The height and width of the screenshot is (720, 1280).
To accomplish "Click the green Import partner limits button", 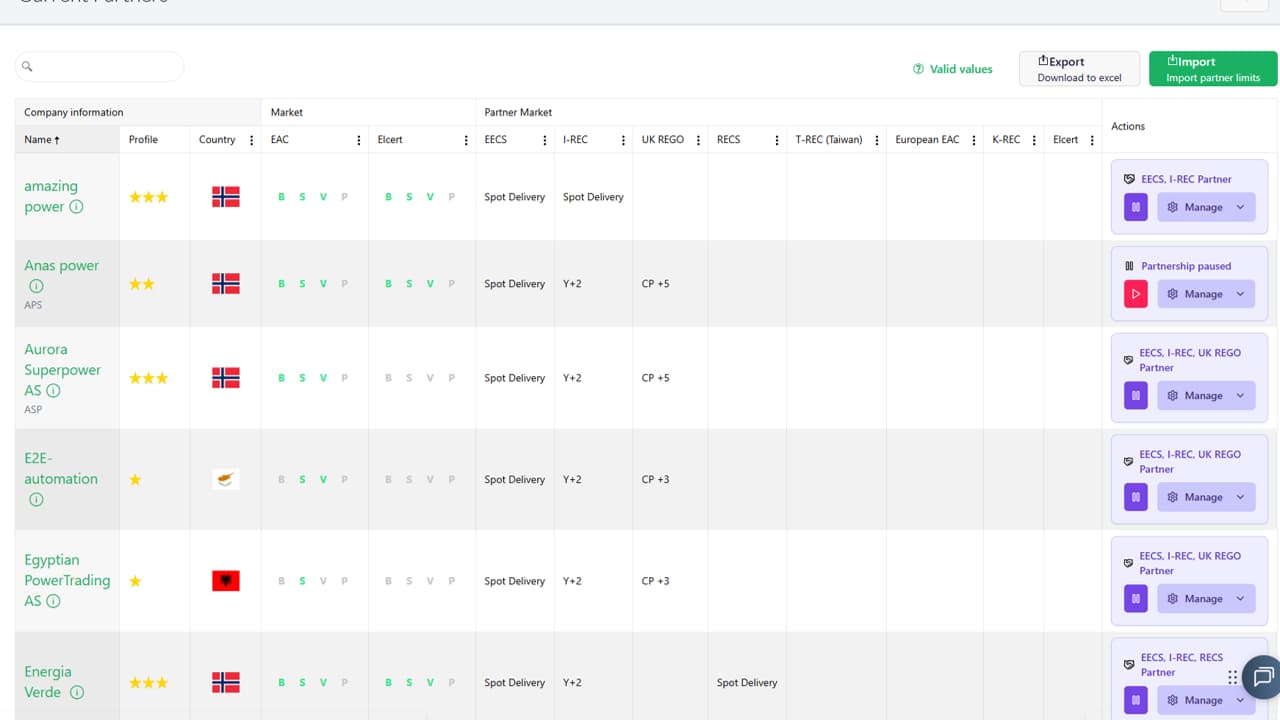I will 1212,69.
